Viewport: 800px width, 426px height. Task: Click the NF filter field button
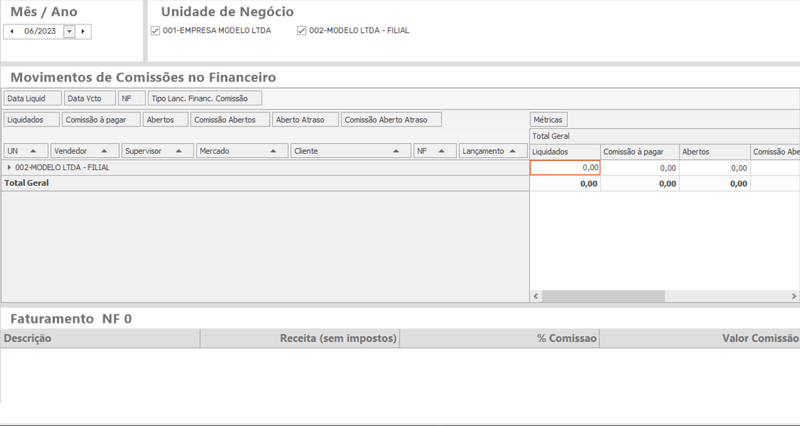[x=132, y=98]
